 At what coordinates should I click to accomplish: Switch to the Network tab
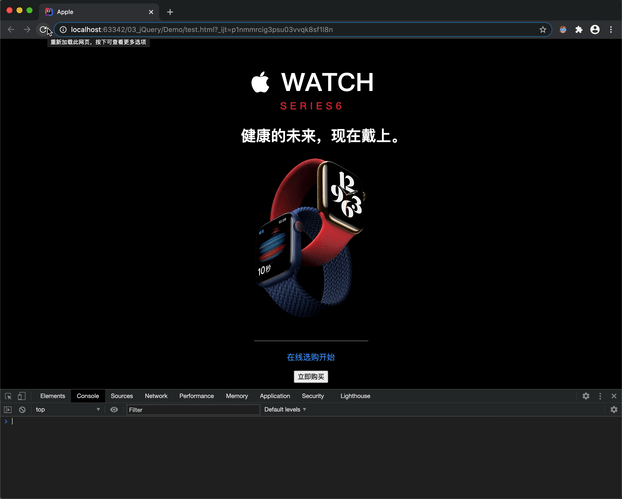click(x=156, y=396)
